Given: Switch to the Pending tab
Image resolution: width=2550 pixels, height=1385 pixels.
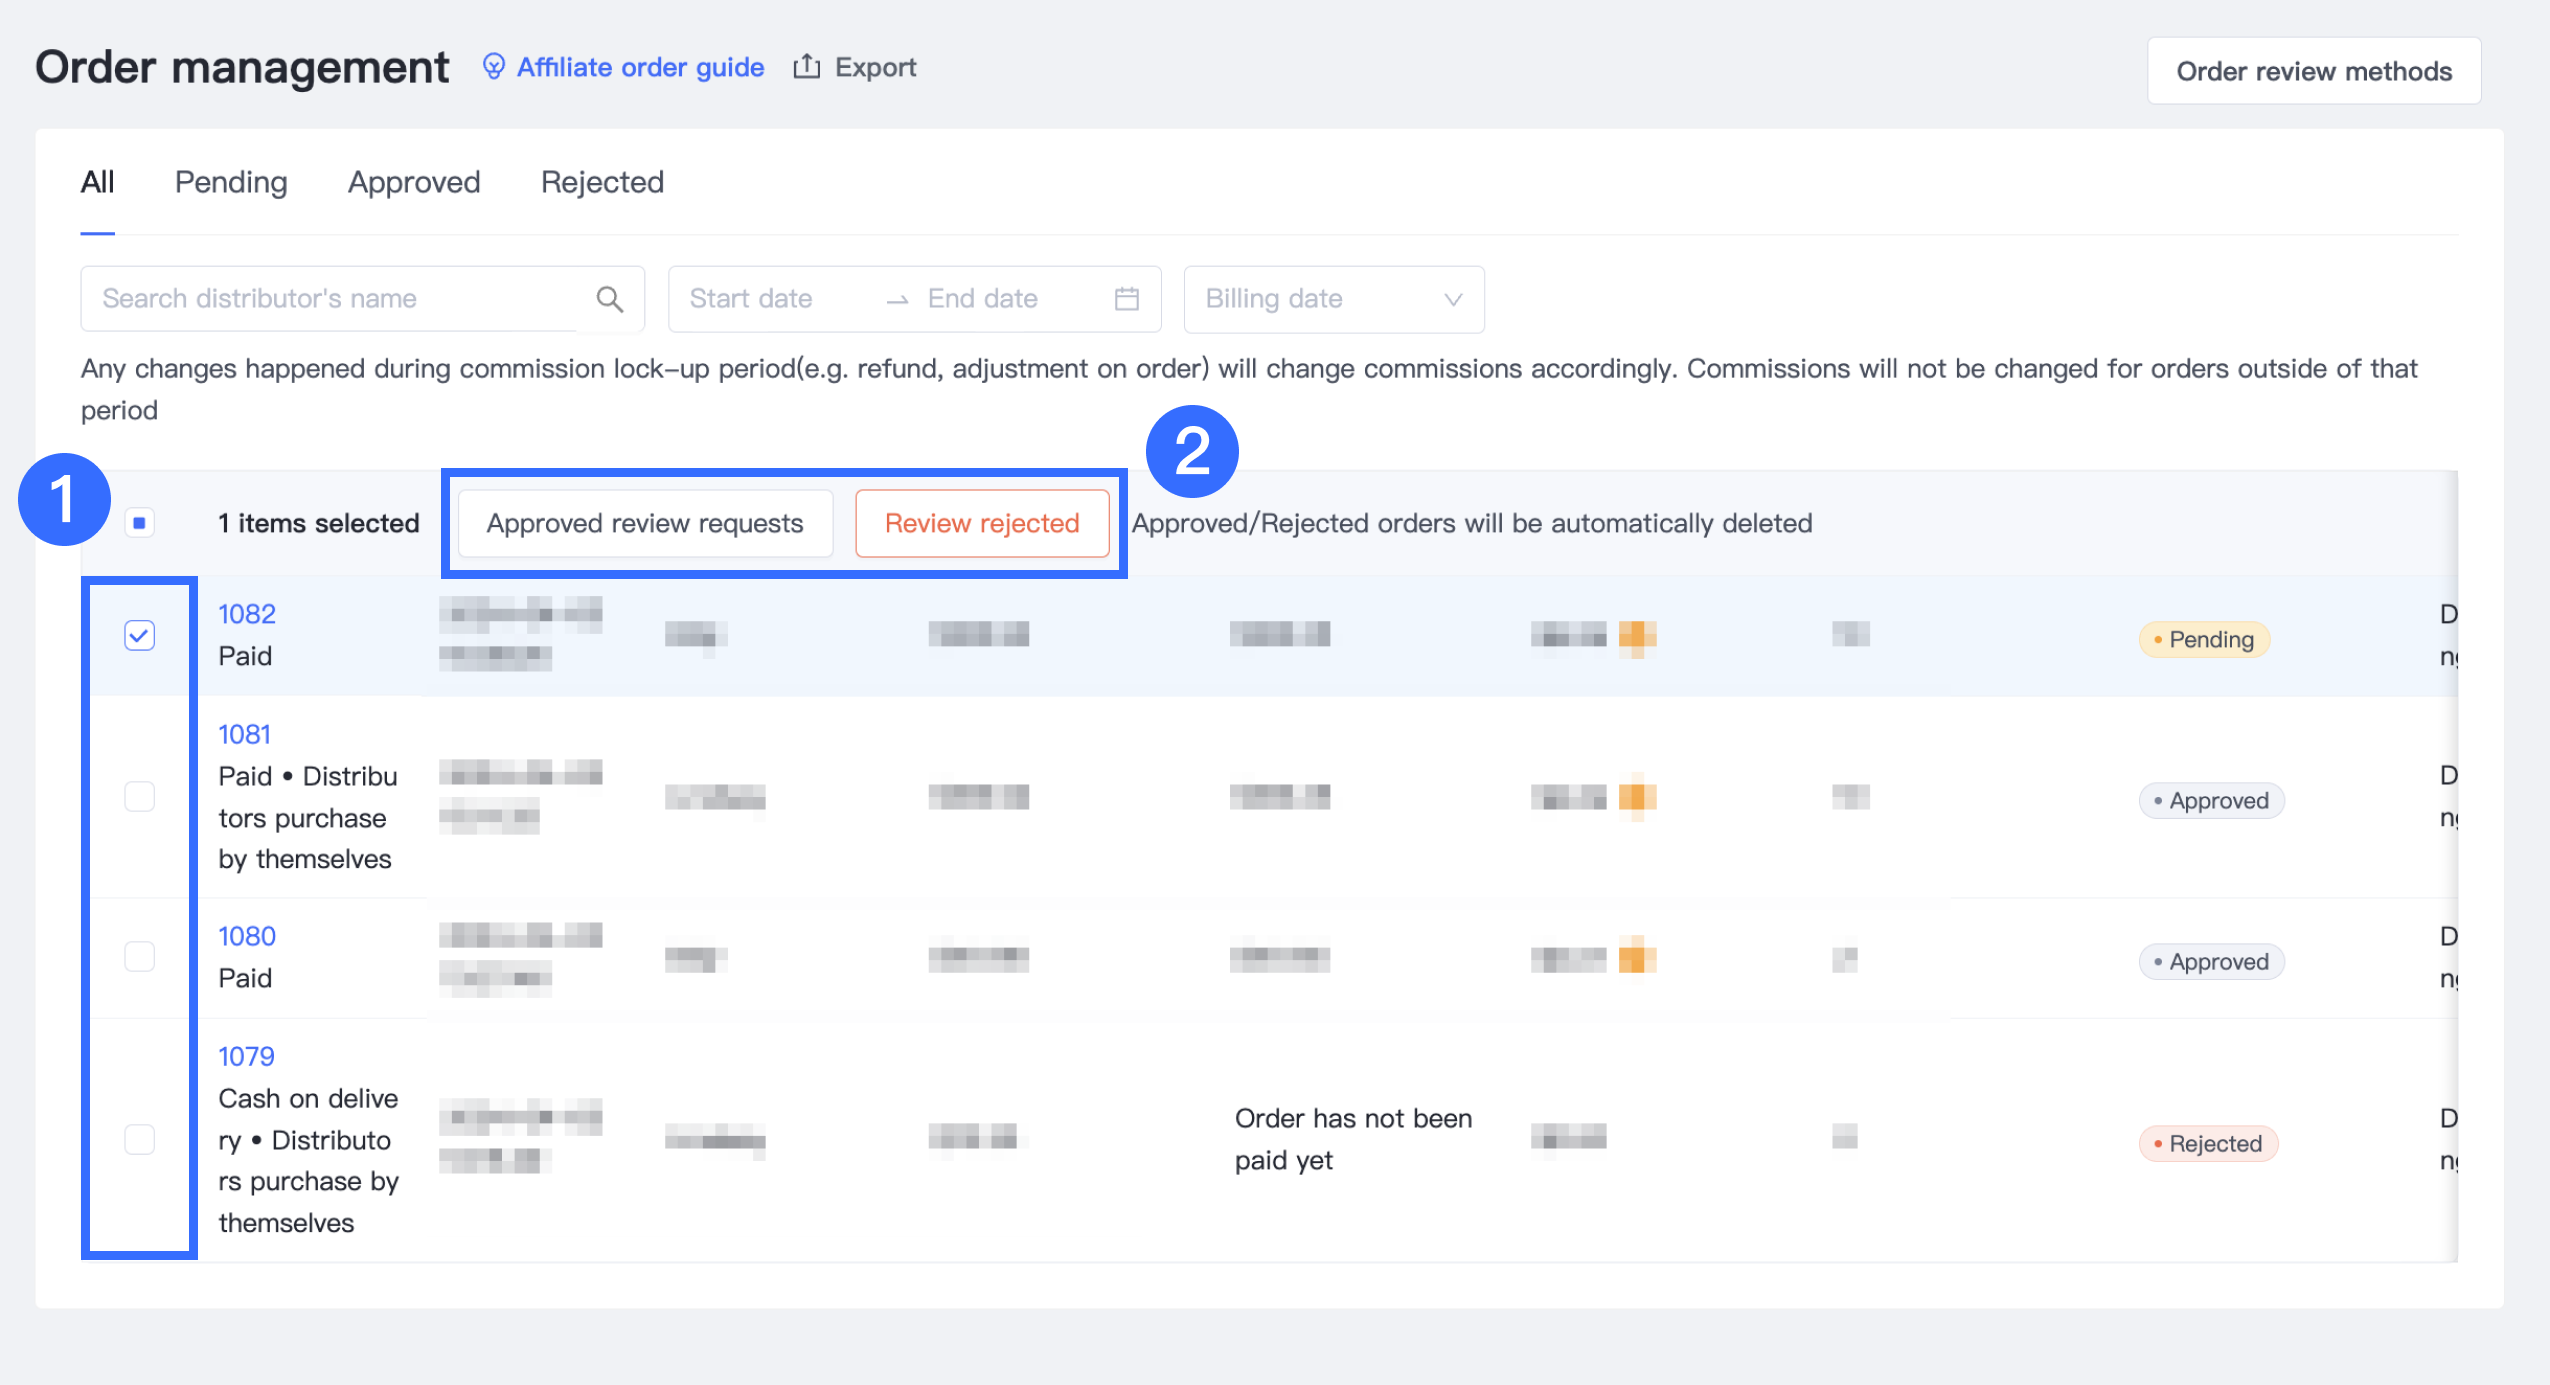Looking at the screenshot, I should click(231, 182).
